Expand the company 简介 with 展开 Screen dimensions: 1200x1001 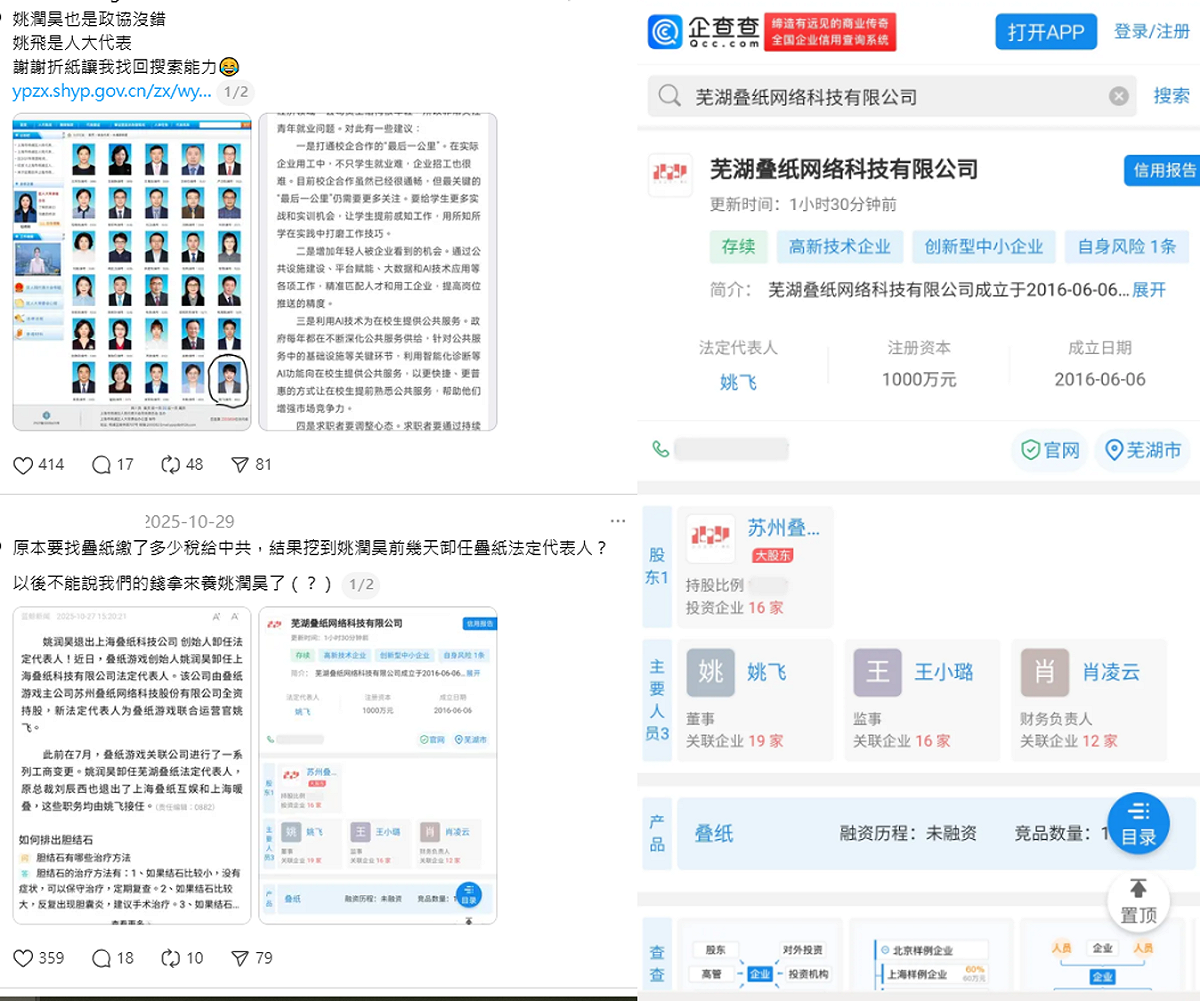click(1149, 290)
